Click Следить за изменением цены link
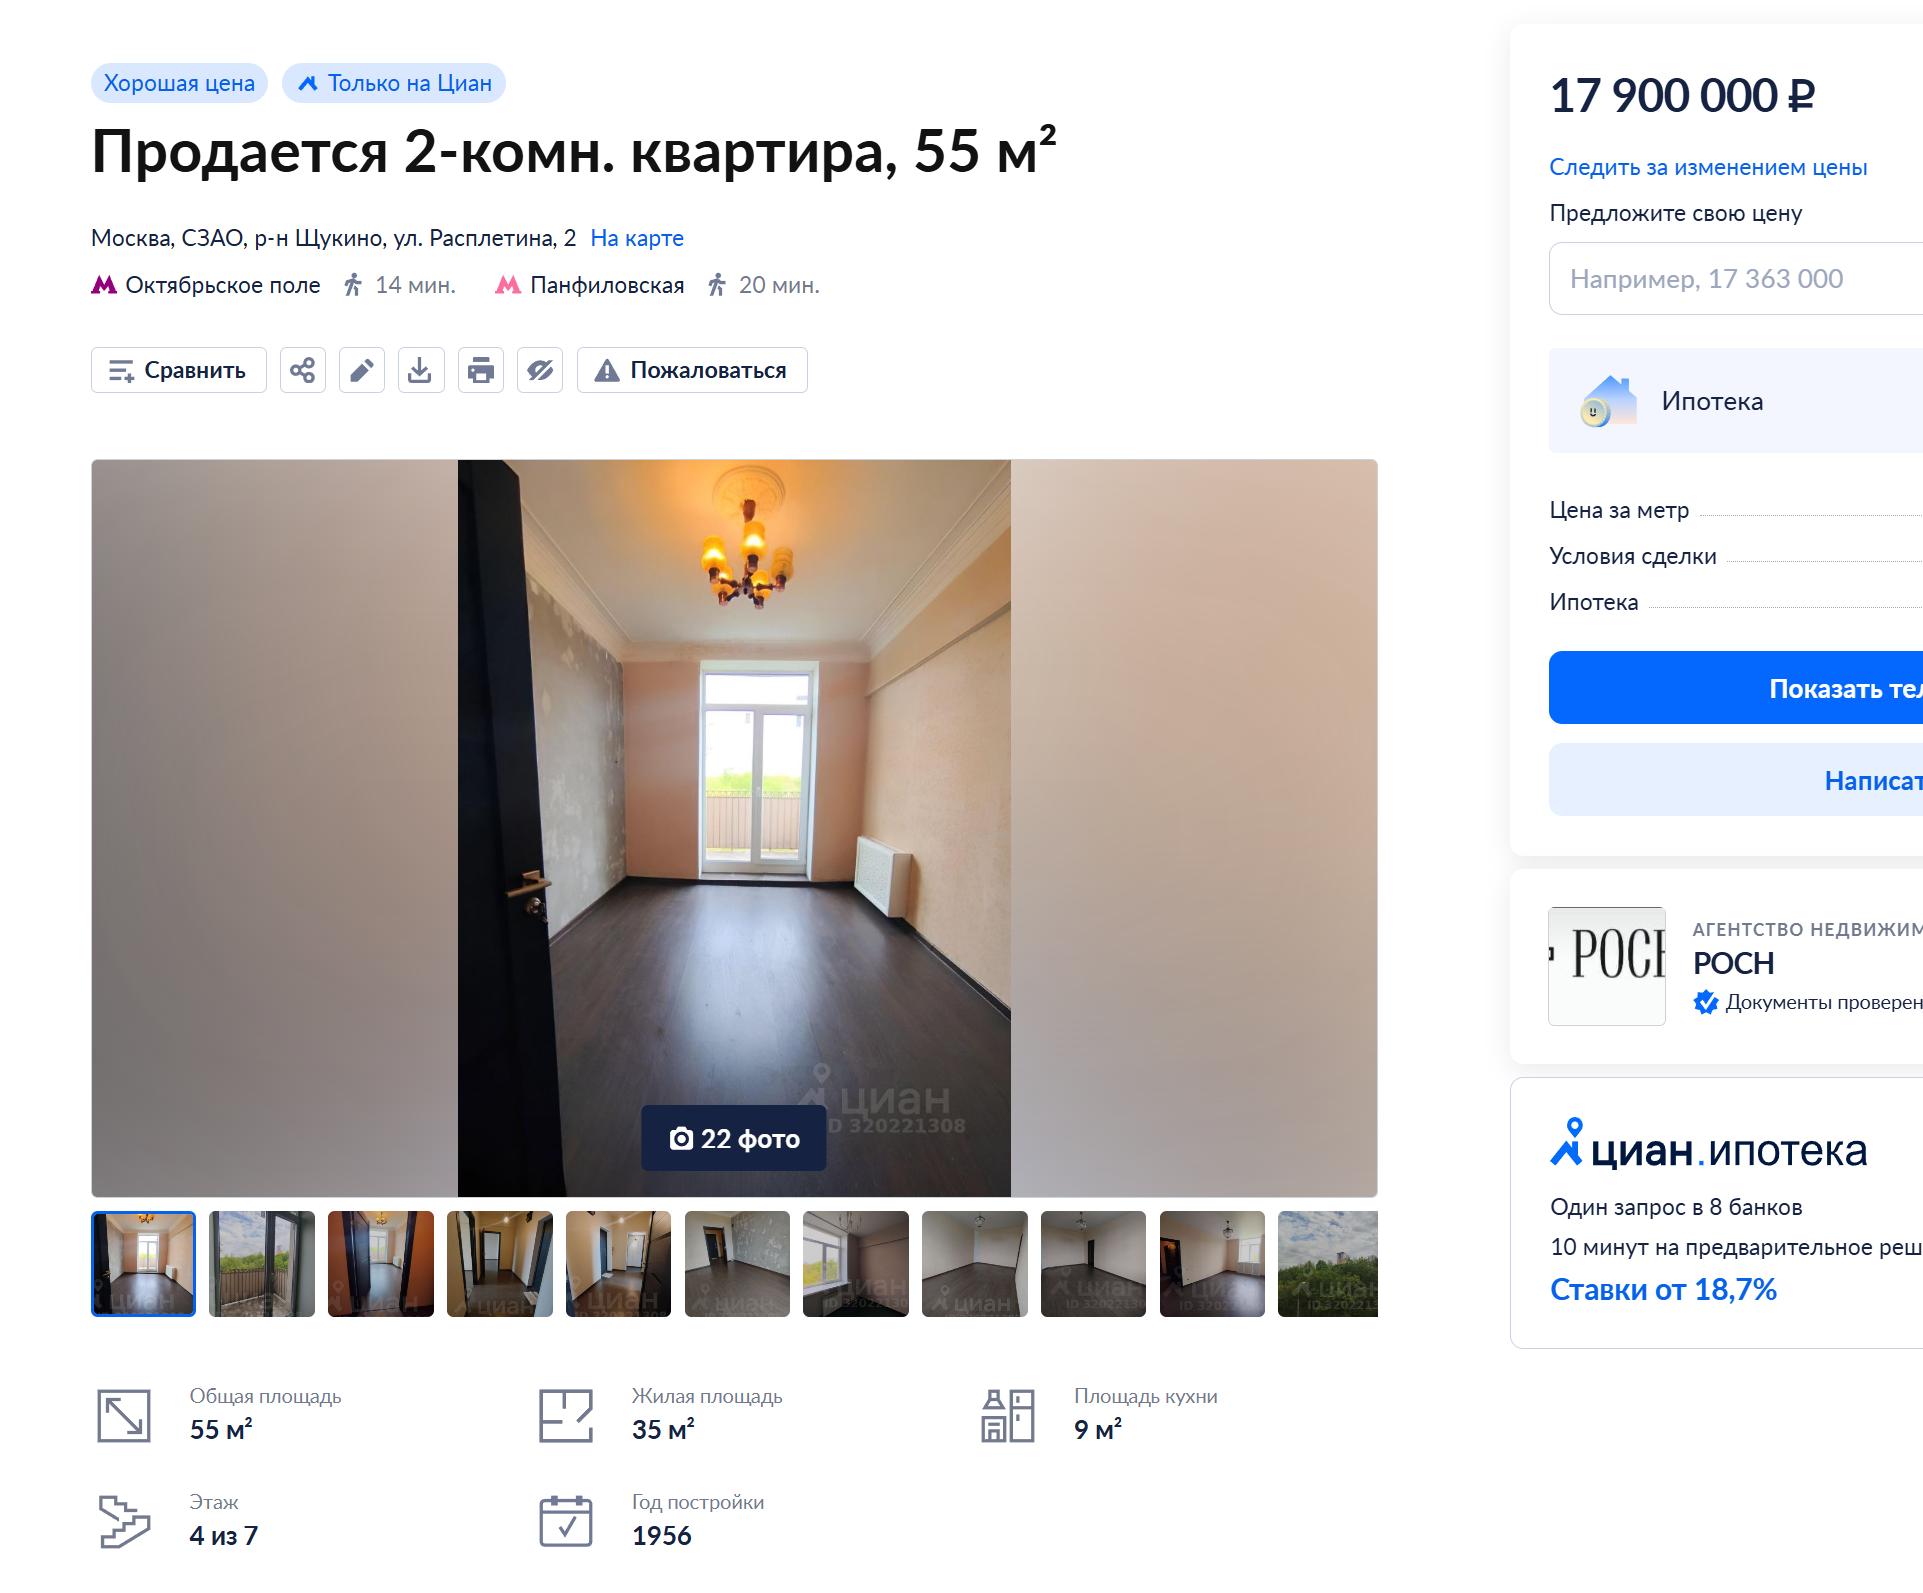This screenshot has height=1593, width=1923. point(1708,167)
